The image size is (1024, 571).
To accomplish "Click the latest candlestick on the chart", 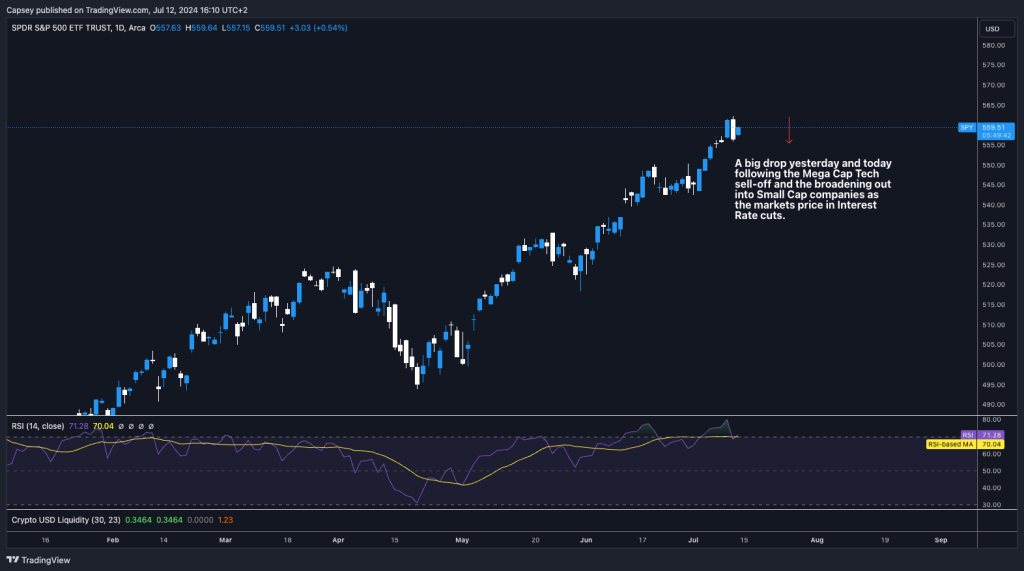I will (x=738, y=129).
